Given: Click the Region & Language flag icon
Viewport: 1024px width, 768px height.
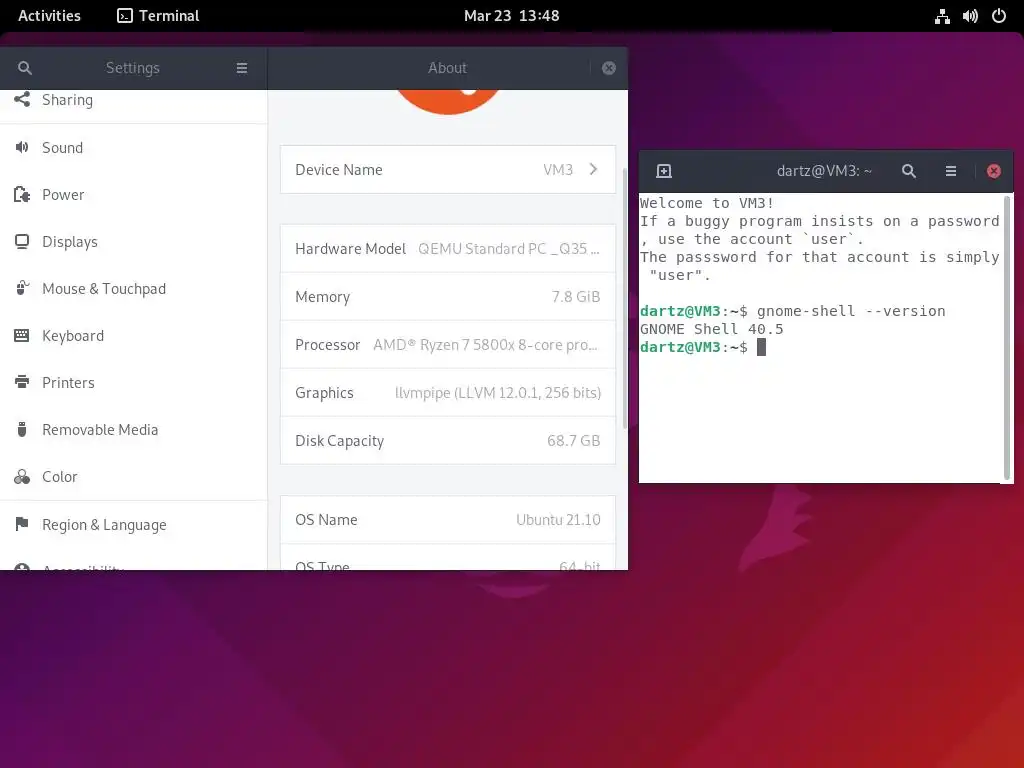Looking at the screenshot, I should point(22,524).
